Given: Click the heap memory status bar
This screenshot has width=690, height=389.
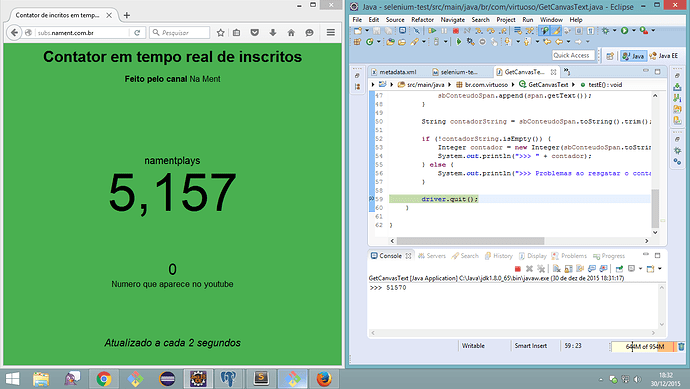Looking at the screenshot, I should coord(644,346).
